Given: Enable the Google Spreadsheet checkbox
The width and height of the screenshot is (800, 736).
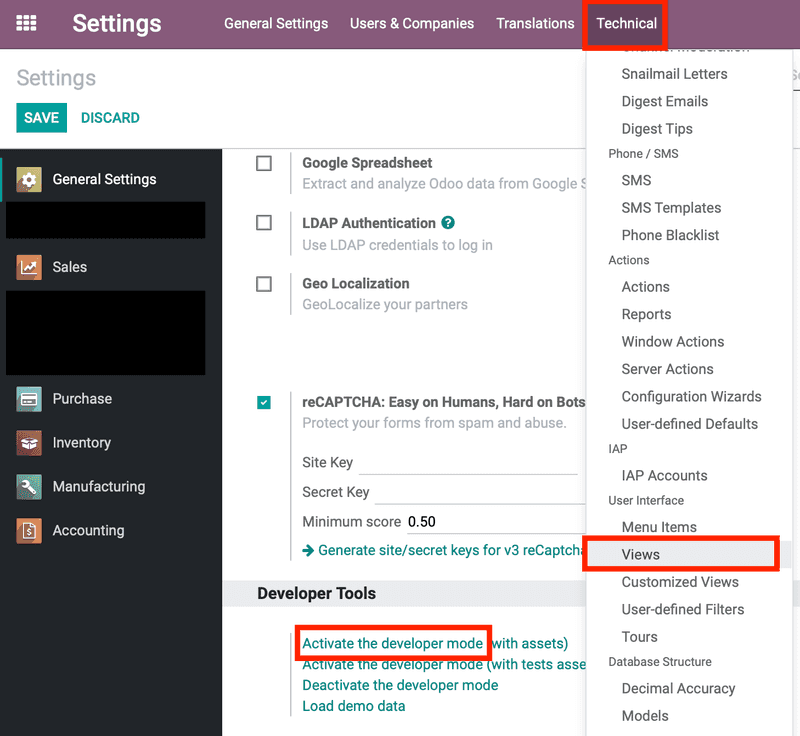Looking at the screenshot, I should coord(264,163).
